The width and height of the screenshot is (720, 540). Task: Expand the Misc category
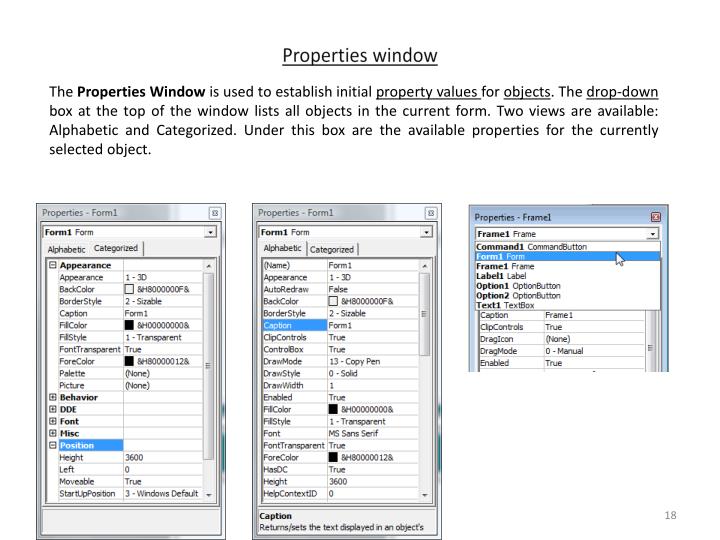tap(53, 433)
